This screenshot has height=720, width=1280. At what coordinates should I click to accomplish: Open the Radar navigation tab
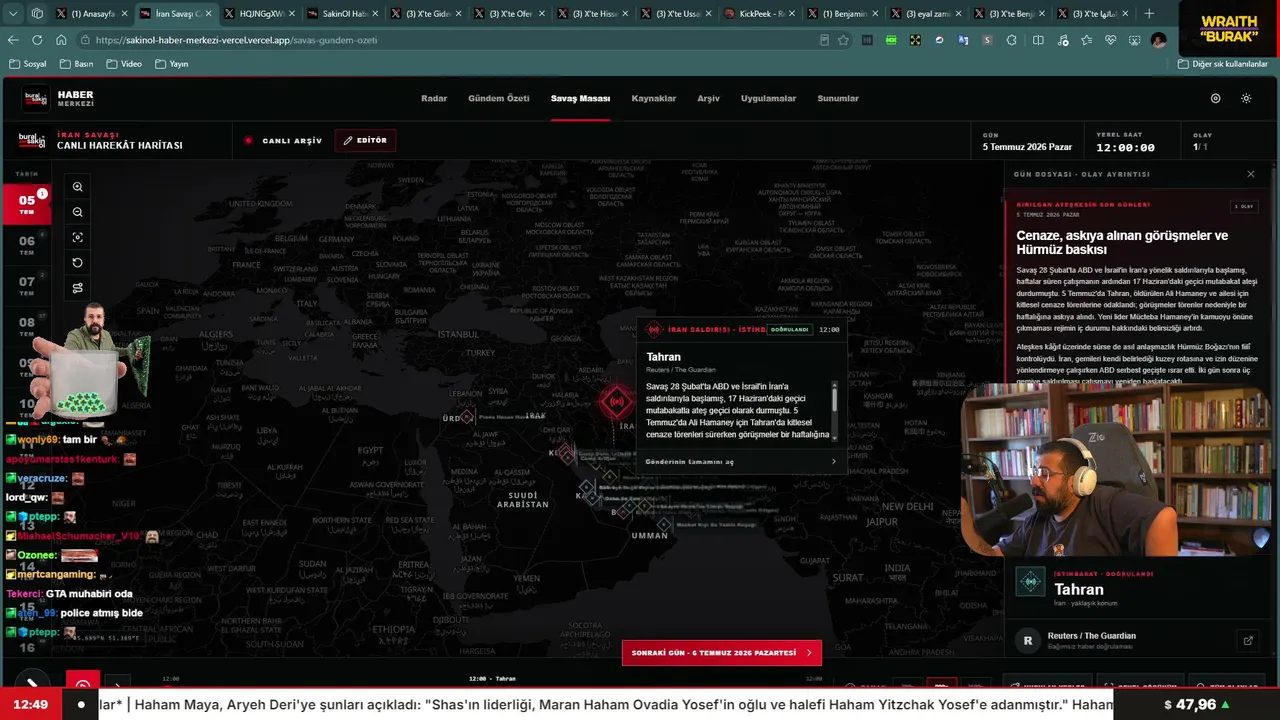(x=434, y=99)
